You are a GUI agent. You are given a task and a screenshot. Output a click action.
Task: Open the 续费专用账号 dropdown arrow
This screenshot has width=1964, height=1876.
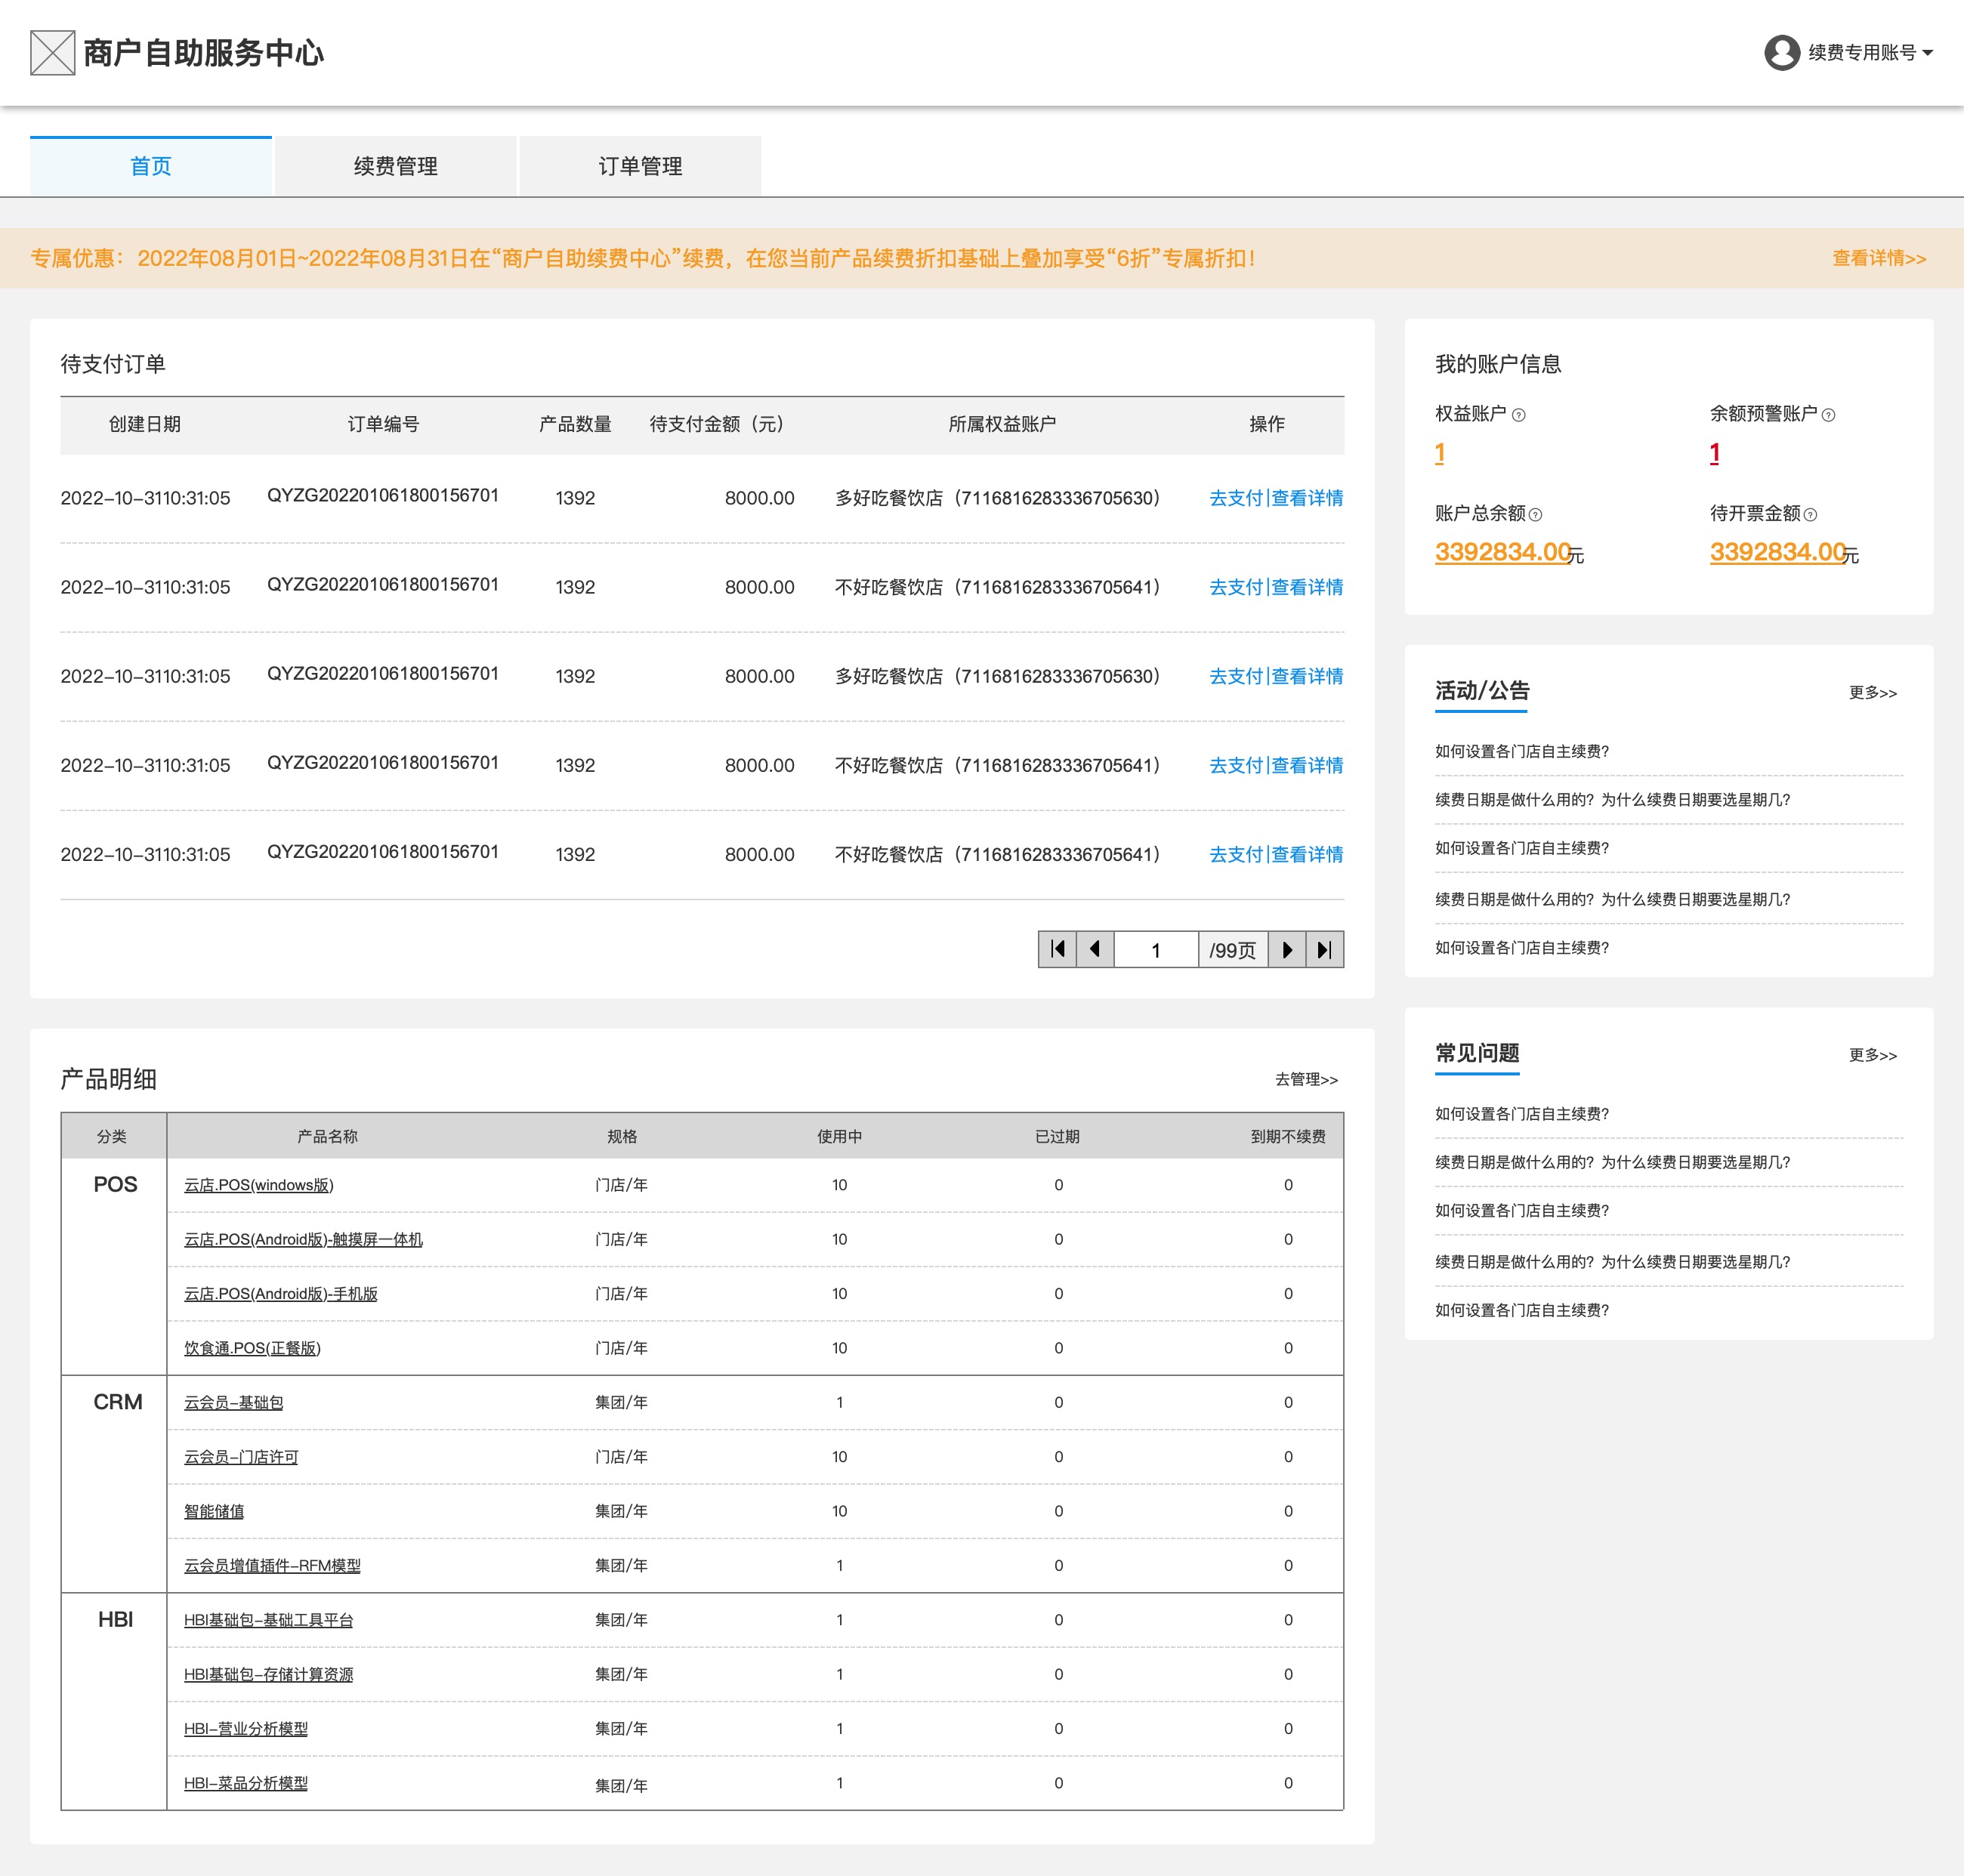[1927, 53]
